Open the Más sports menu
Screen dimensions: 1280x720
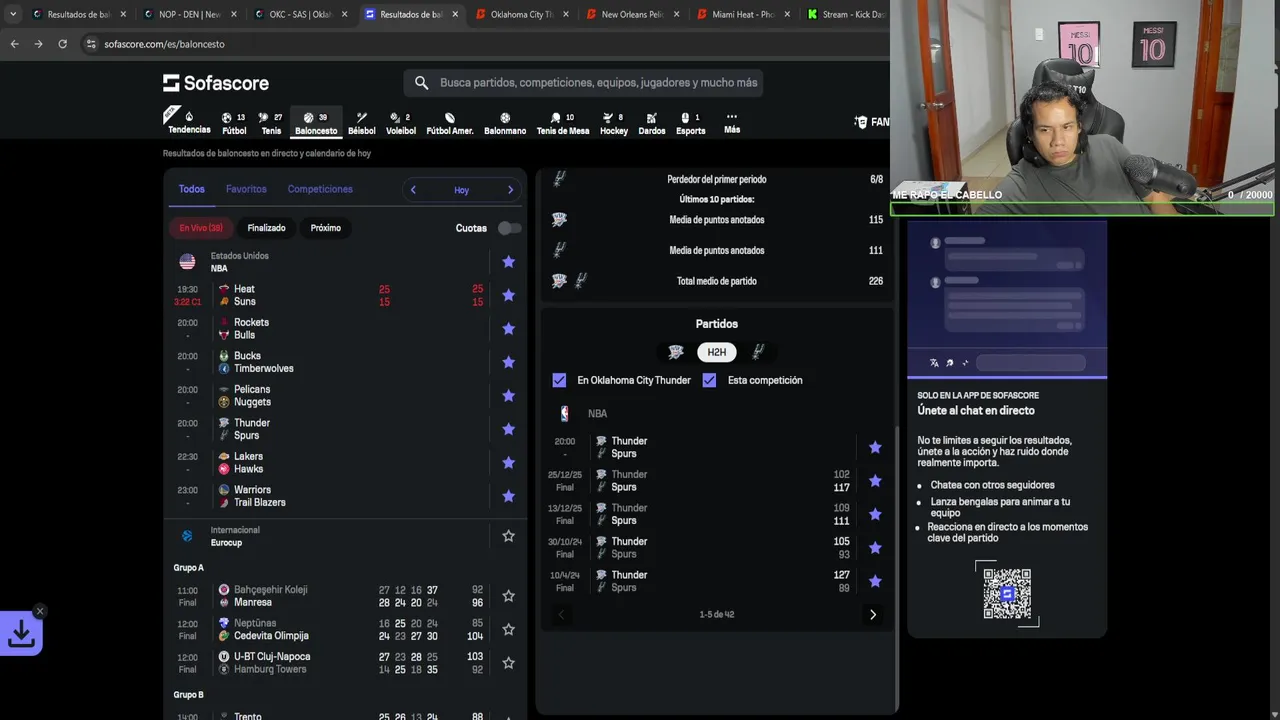(x=732, y=123)
